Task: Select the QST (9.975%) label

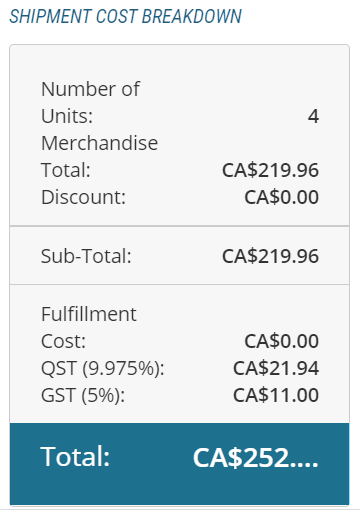Action: point(103,369)
